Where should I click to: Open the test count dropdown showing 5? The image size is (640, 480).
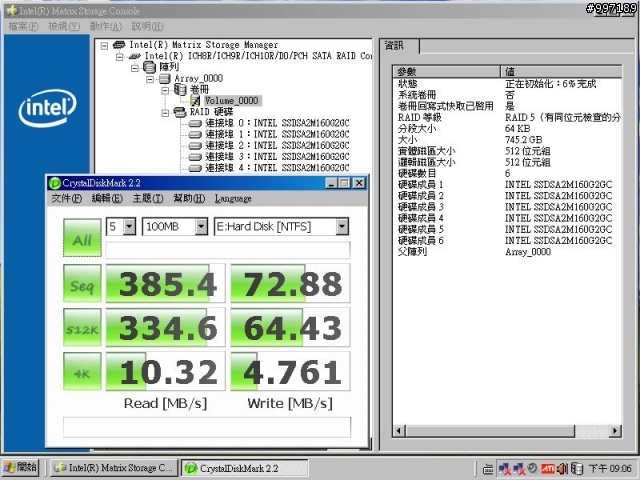pos(129,227)
